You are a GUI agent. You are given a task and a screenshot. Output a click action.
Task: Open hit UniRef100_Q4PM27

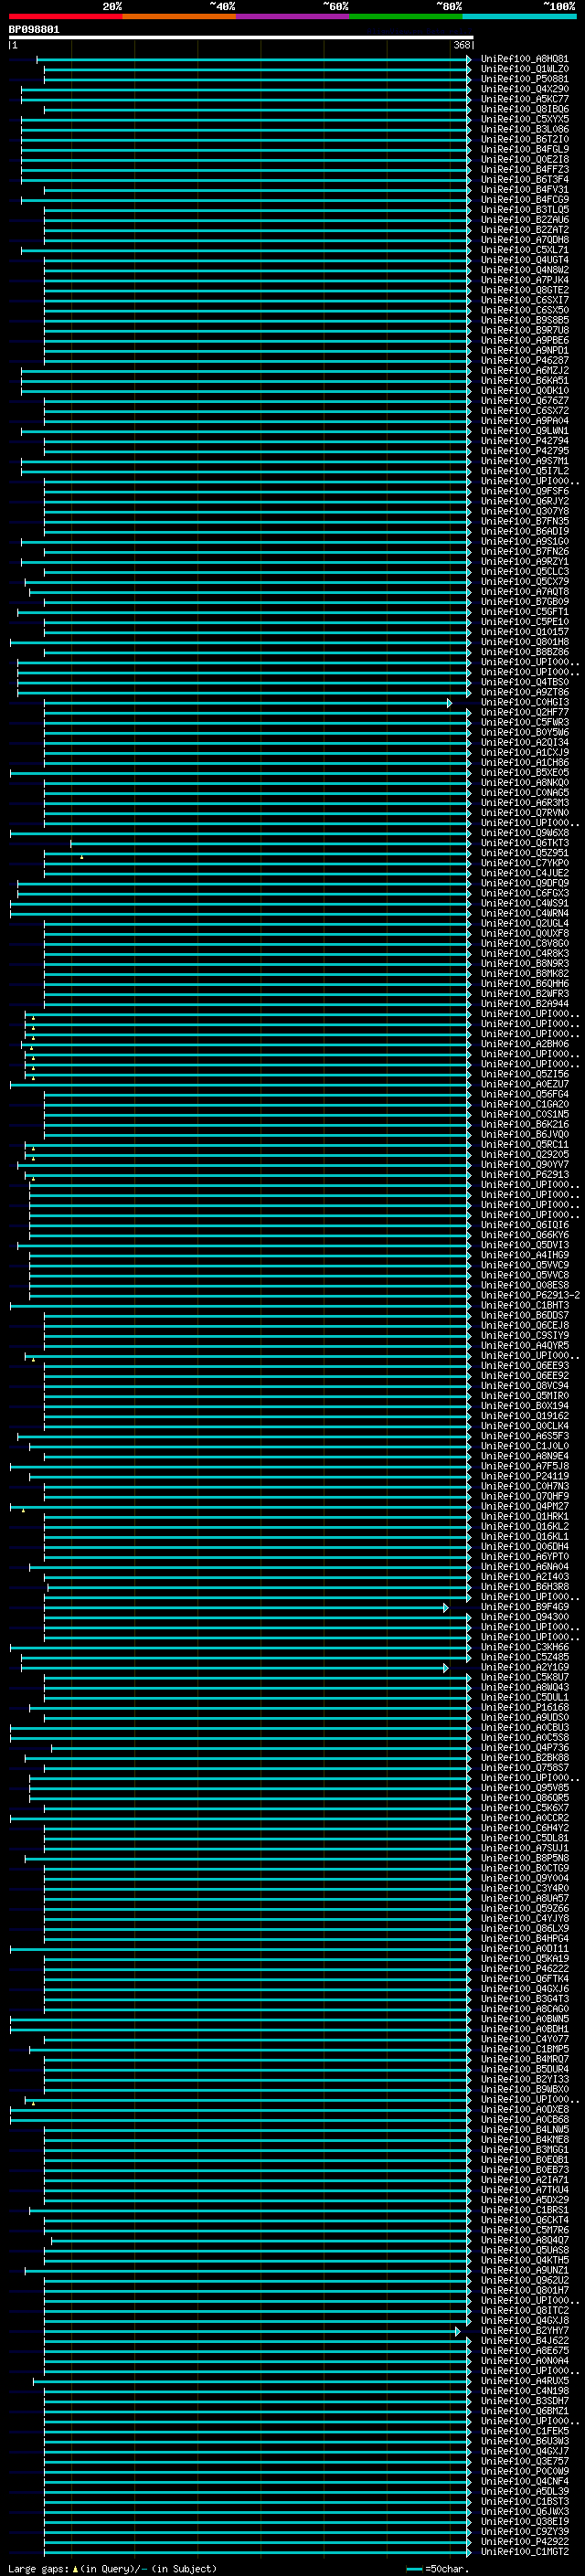tap(524, 1506)
